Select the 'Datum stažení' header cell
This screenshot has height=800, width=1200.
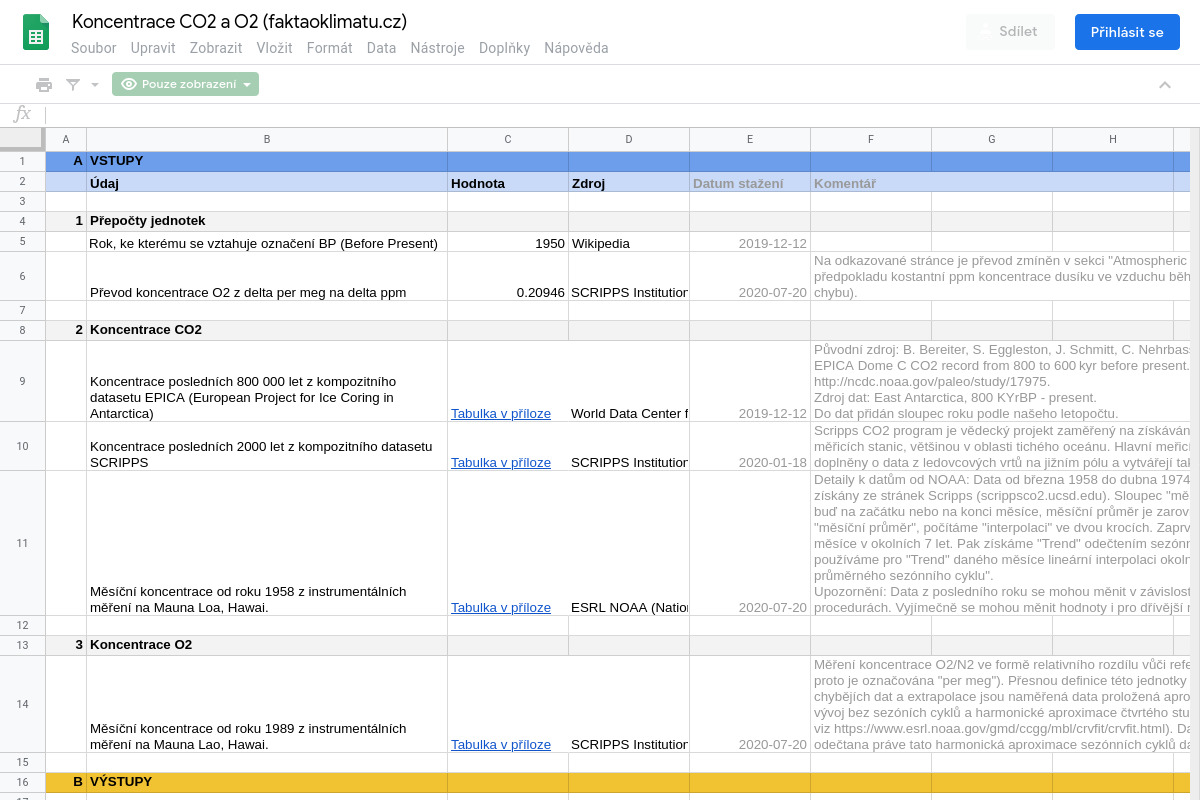pyautogui.click(x=750, y=182)
